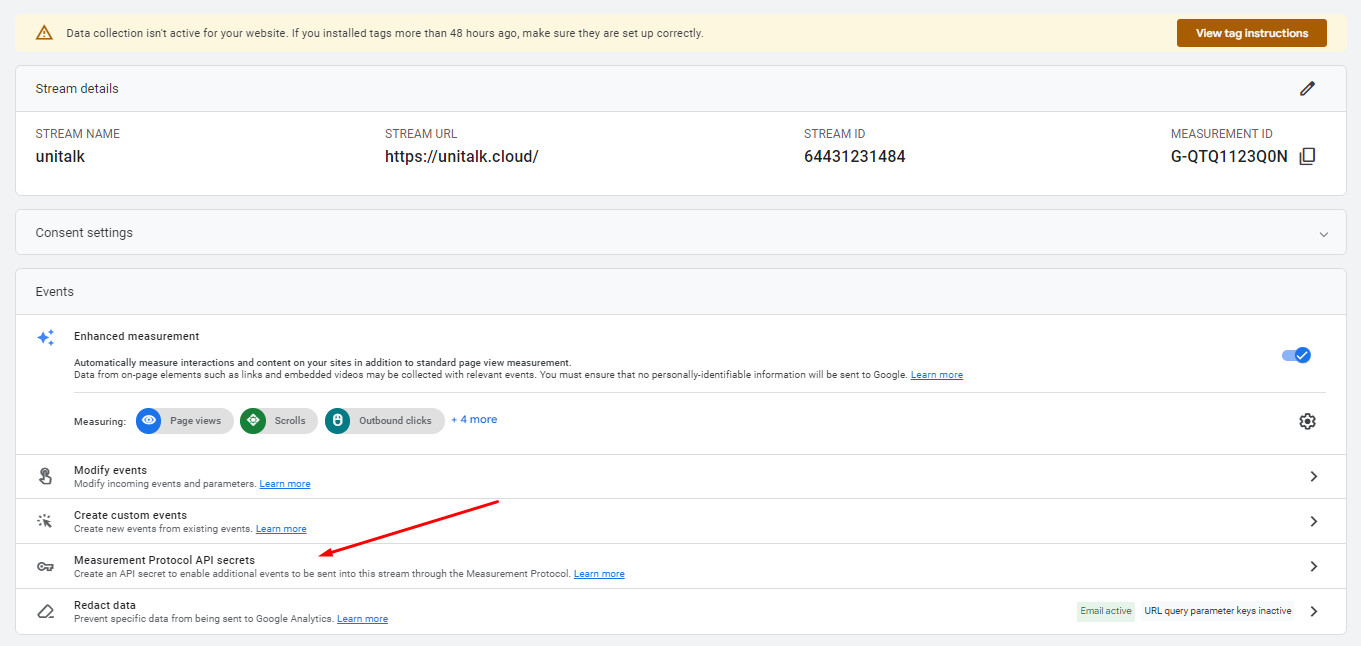Open Redact data via right chevron

[x=1314, y=611]
